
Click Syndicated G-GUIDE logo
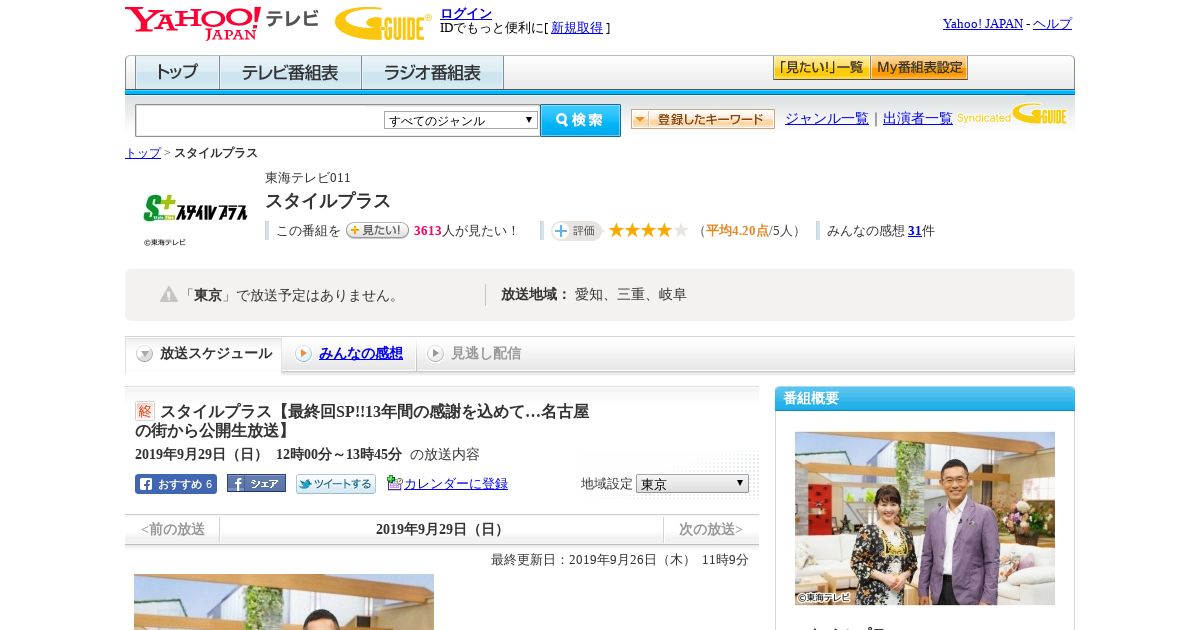pyautogui.click(x=1012, y=114)
